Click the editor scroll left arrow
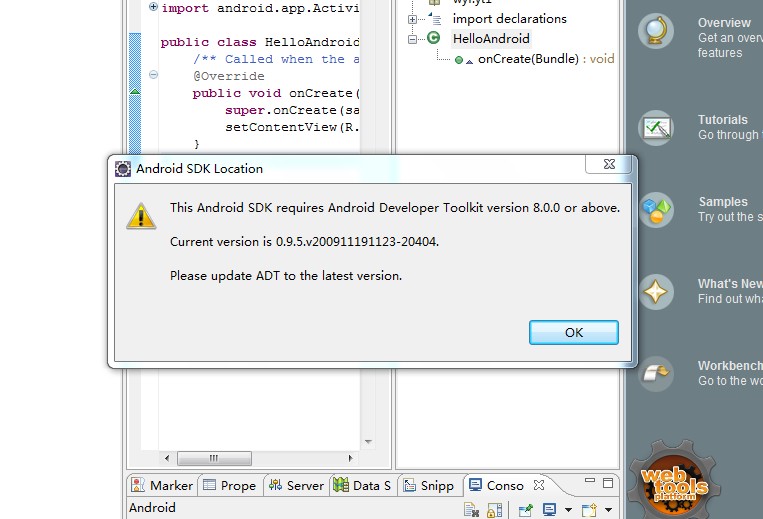The width and height of the screenshot is (763, 519). [167, 458]
